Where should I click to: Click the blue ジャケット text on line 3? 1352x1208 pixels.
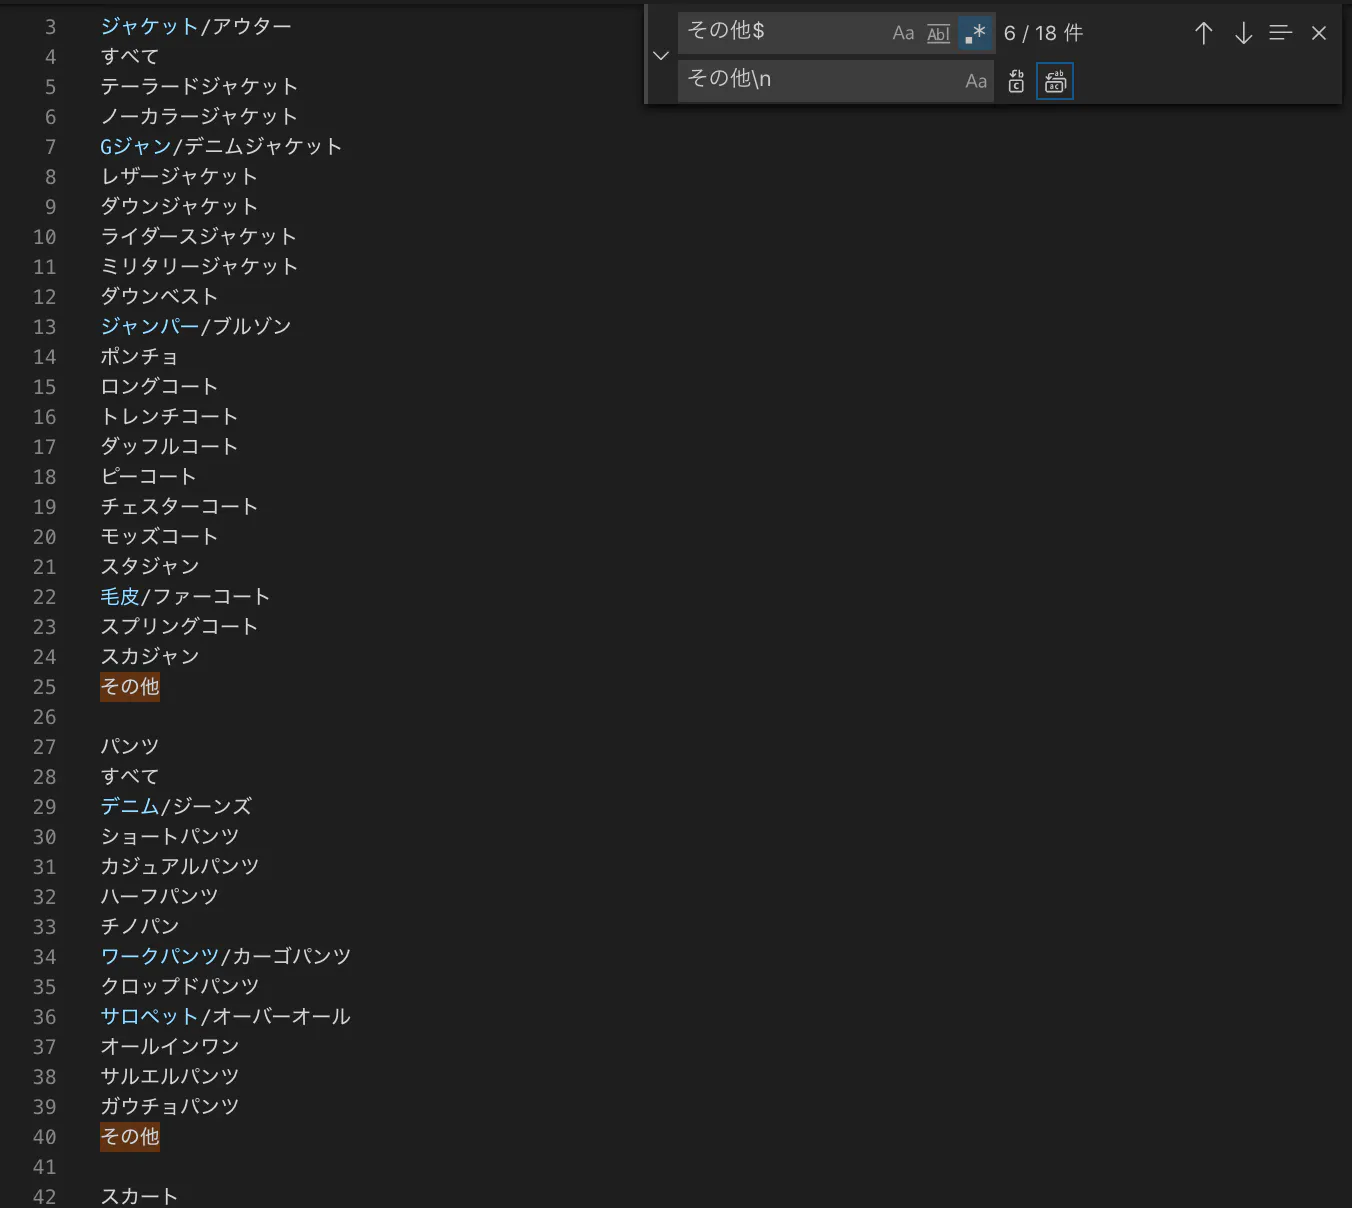[148, 27]
